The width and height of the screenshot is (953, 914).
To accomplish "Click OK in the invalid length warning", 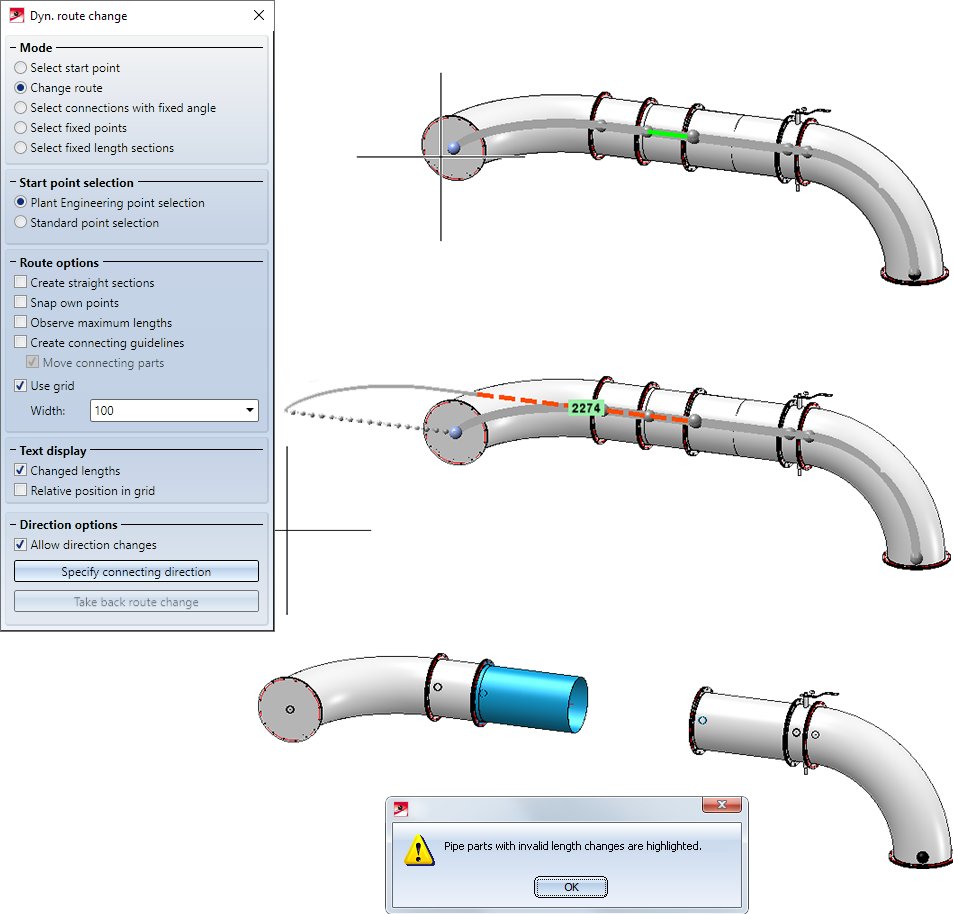I will tap(571, 887).
